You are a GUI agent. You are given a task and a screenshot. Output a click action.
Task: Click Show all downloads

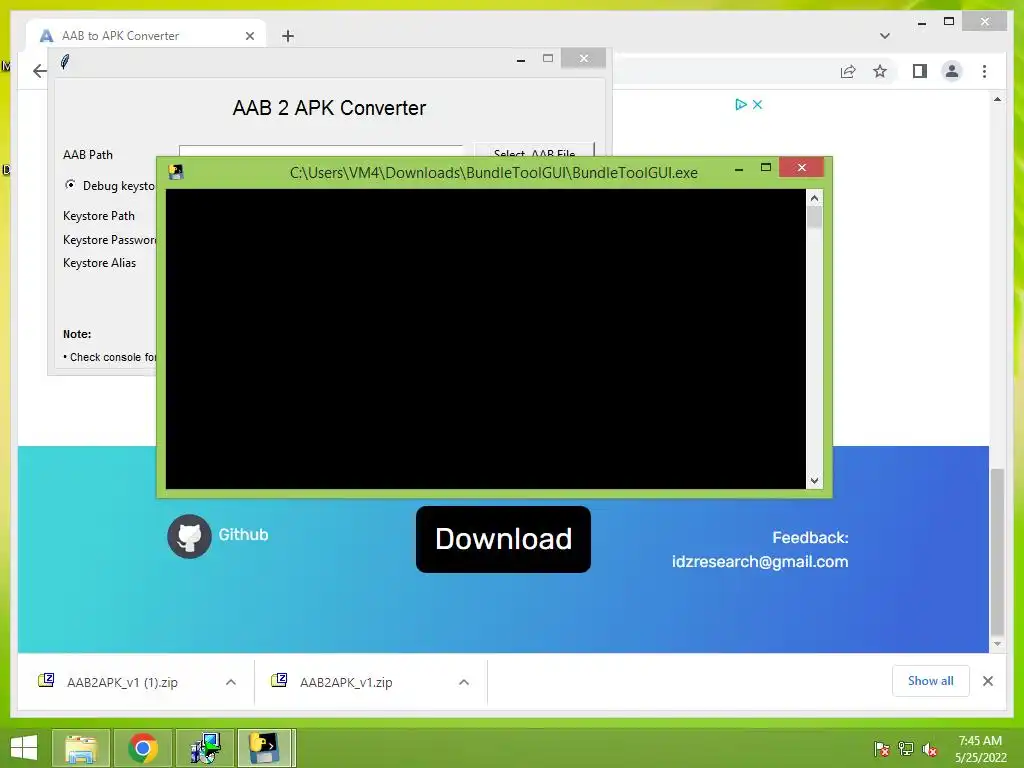[931, 680]
